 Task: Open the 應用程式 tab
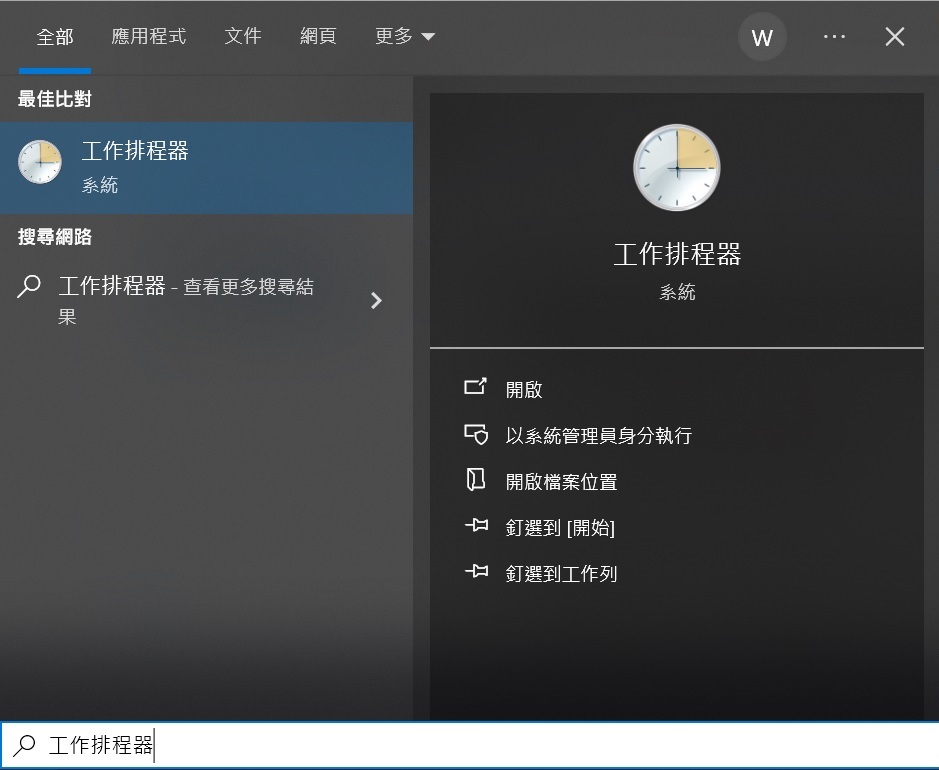[x=149, y=37]
